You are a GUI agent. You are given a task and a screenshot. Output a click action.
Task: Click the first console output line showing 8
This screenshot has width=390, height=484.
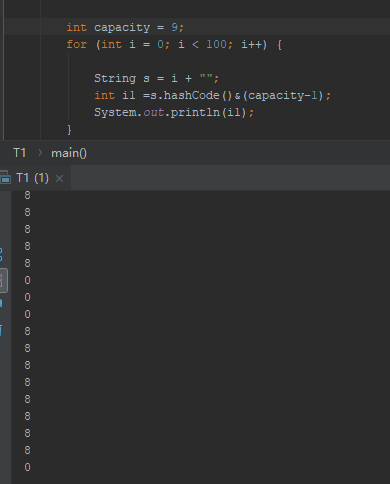pyautogui.click(x=27, y=195)
